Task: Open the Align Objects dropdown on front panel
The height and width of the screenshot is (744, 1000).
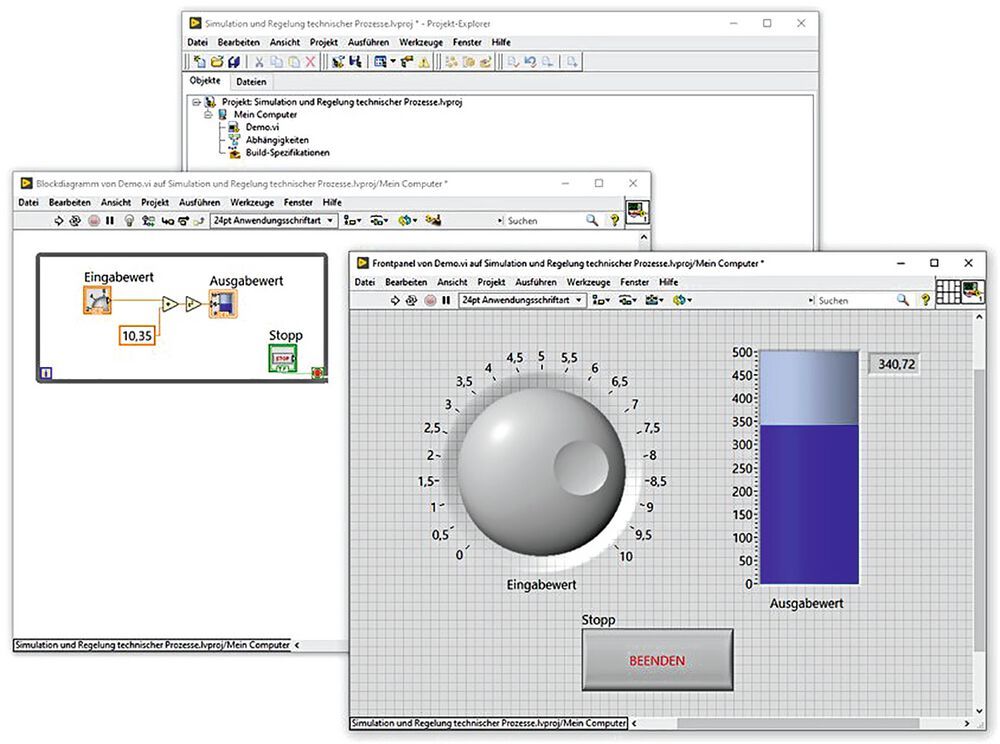Action: [x=598, y=300]
